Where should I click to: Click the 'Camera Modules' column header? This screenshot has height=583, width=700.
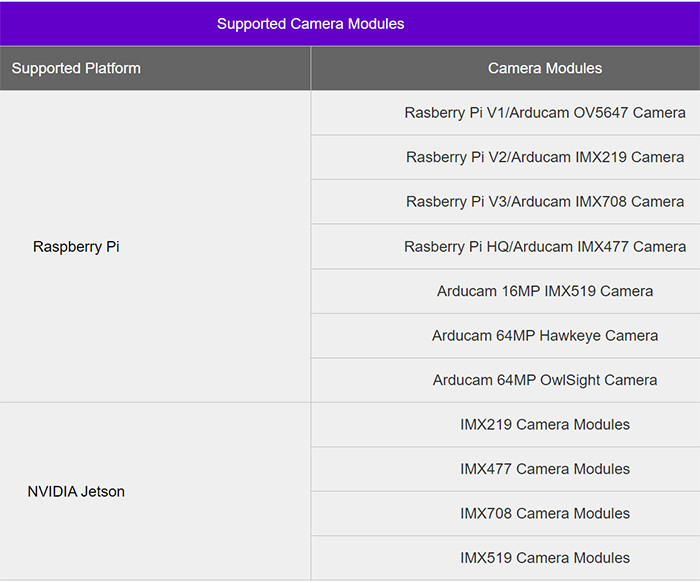tap(545, 68)
